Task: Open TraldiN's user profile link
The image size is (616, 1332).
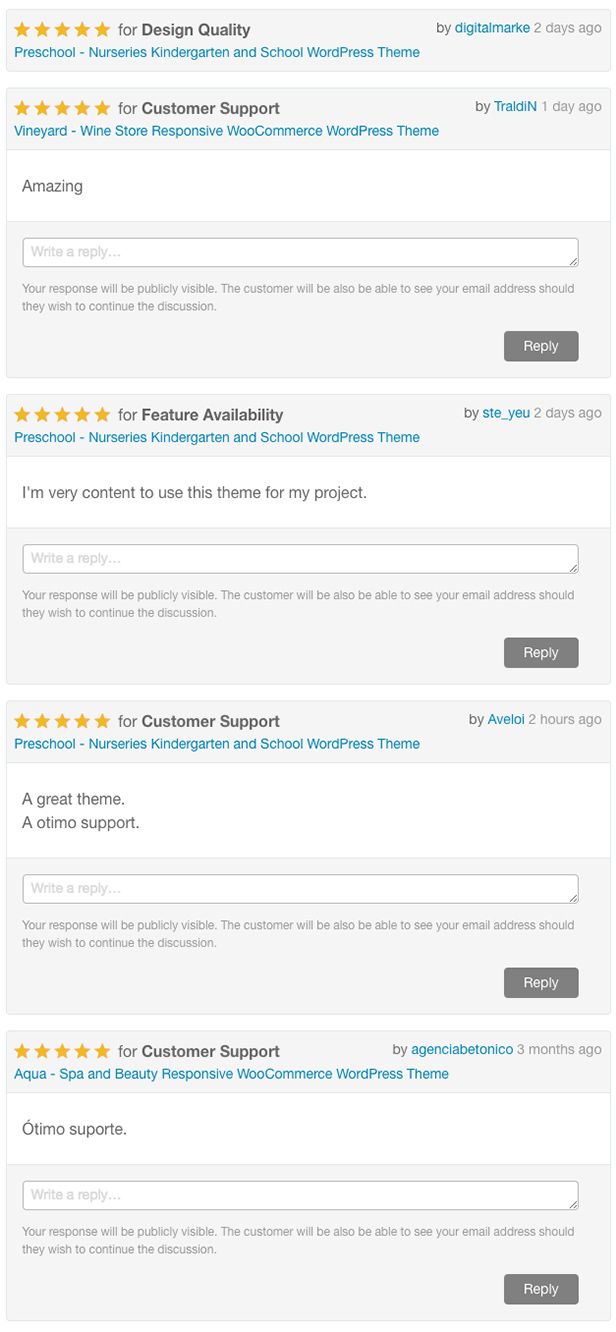Action: point(515,106)
